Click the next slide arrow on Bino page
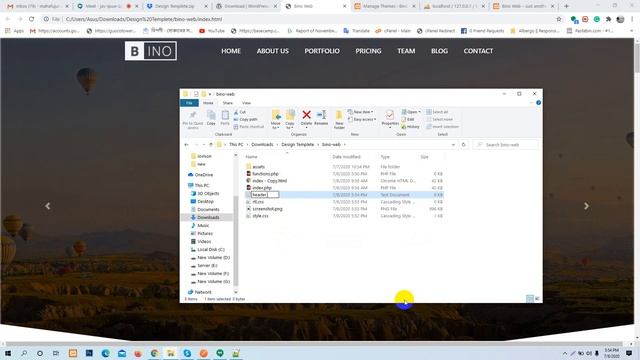This screenshot has width=640, height=360. 586,206
